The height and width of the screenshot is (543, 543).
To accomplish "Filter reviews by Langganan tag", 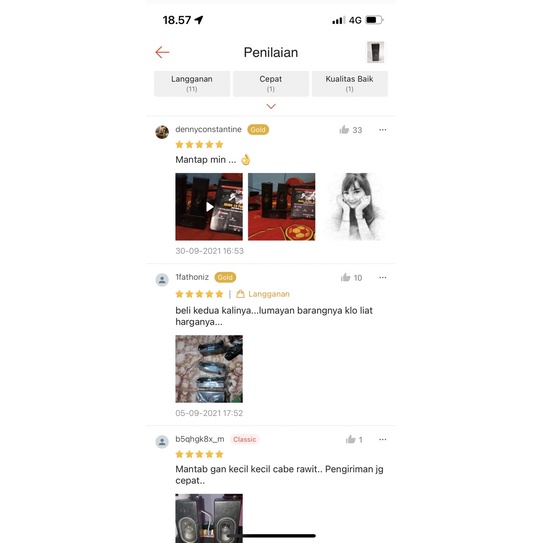I will pyautogui.click(x=192, y=83).
